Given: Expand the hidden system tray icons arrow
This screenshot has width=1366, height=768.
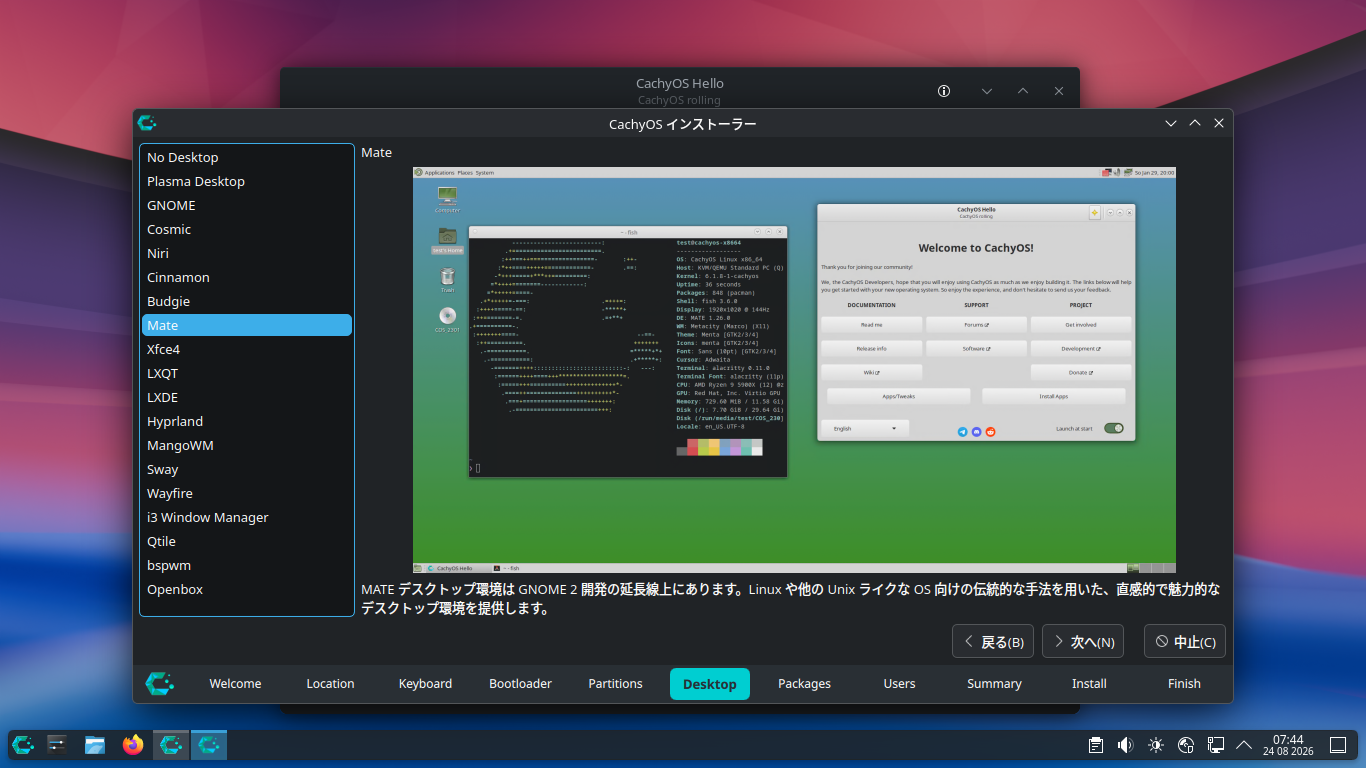Looking at the screenshot, I should 1245,744.
